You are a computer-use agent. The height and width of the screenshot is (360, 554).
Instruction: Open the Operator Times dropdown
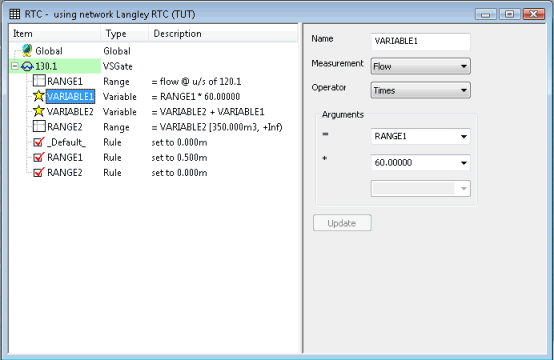[x=420, y=90]
